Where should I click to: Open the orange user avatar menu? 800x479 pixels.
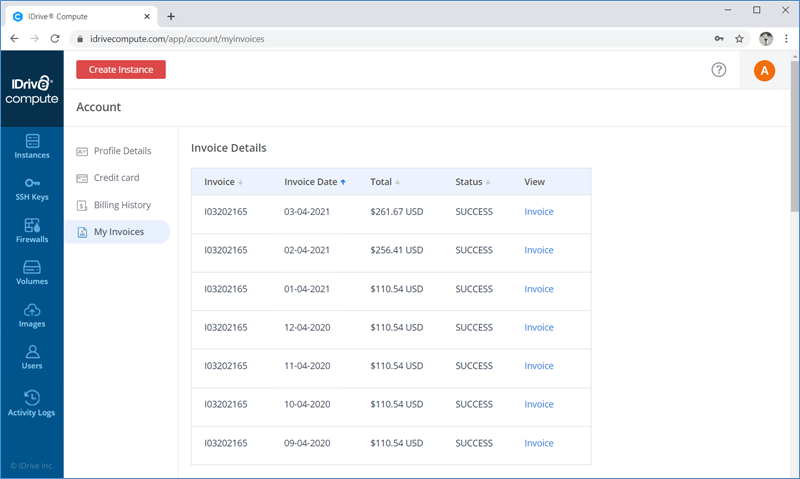coord(764,70)
